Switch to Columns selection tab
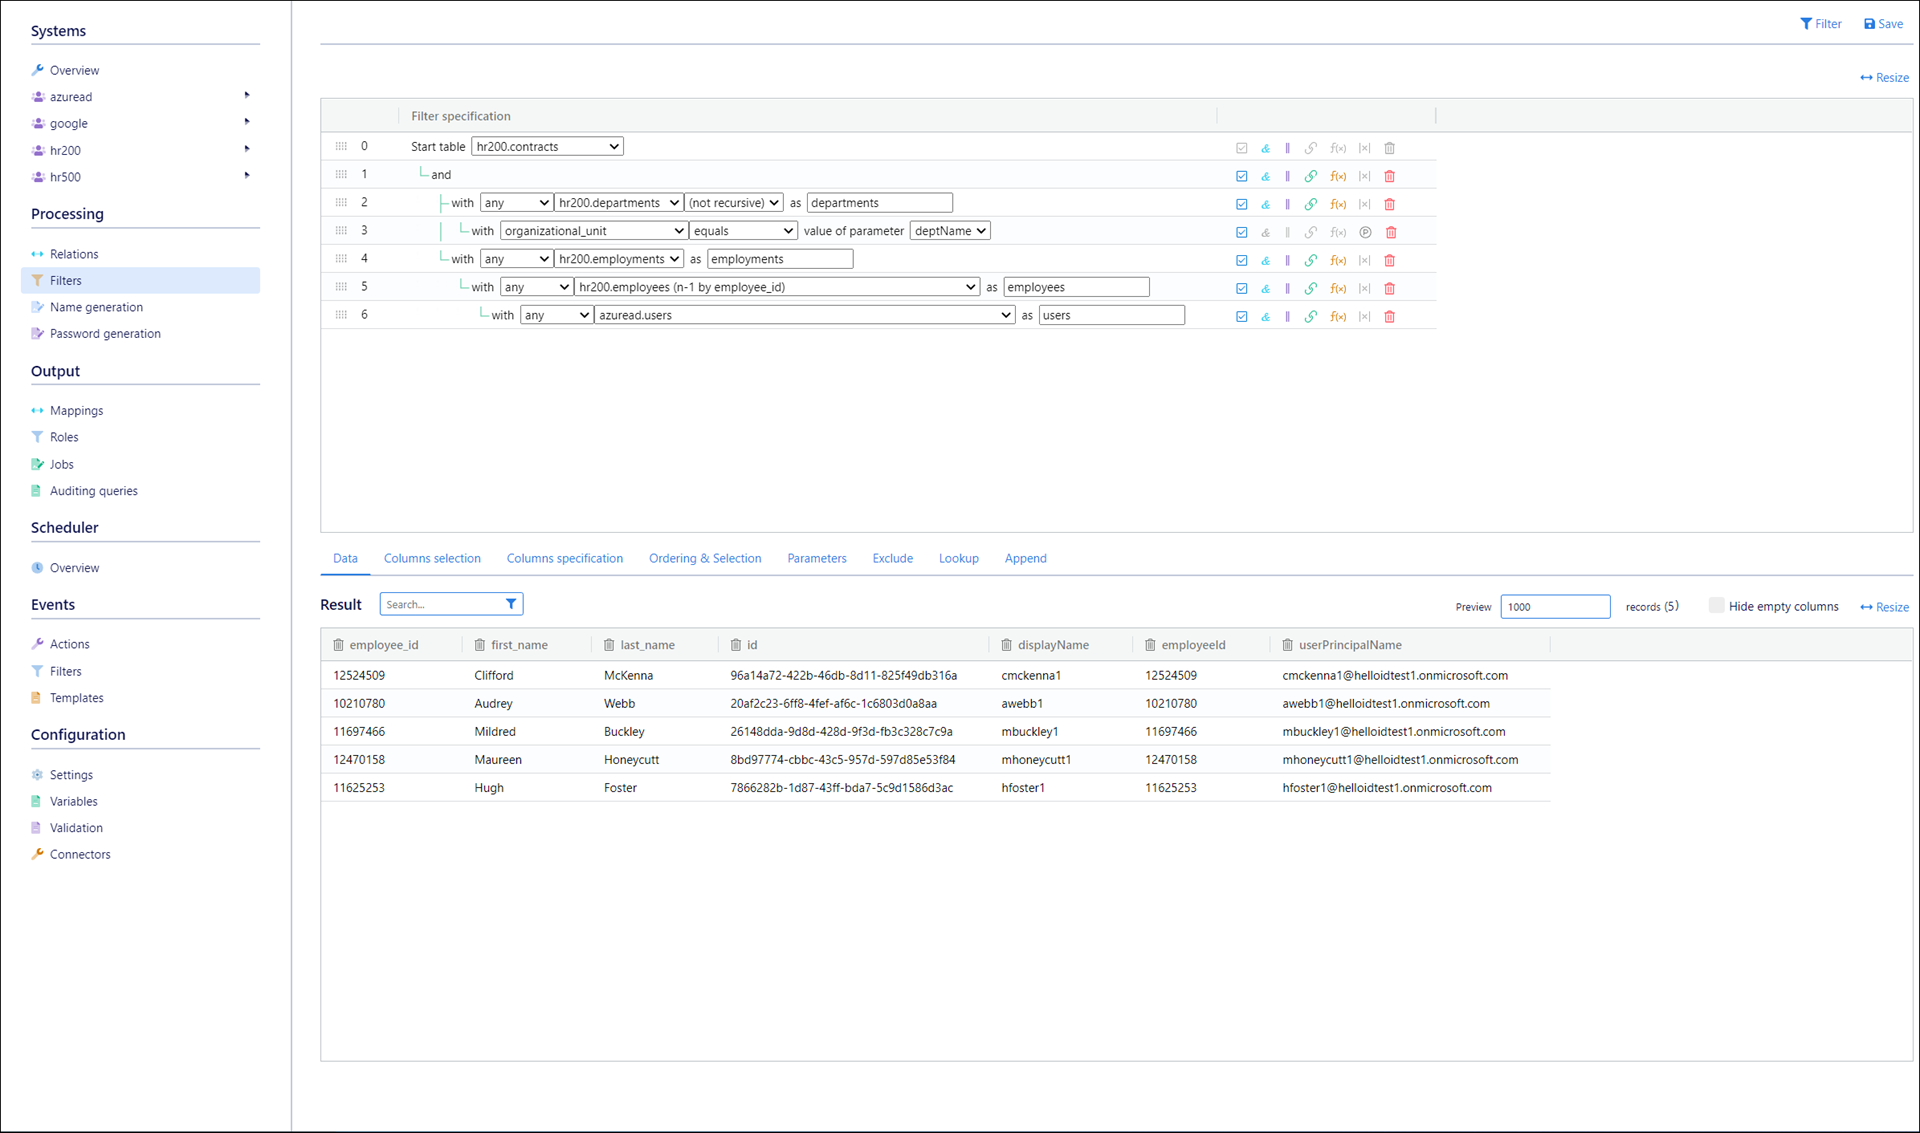The height and width of the screenshot is (1133, 1920). pos(432,558)
